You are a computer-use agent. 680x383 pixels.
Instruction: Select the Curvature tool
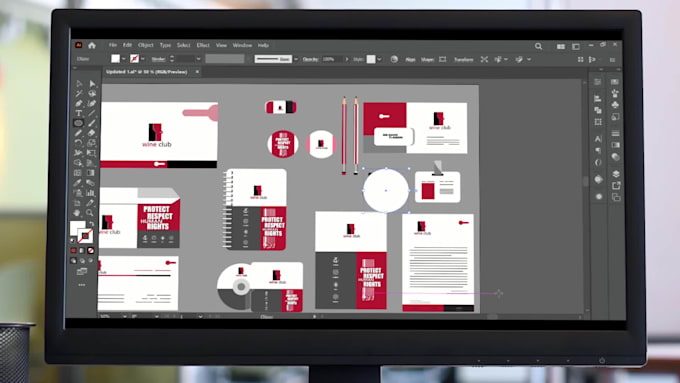tap(92, 103)
